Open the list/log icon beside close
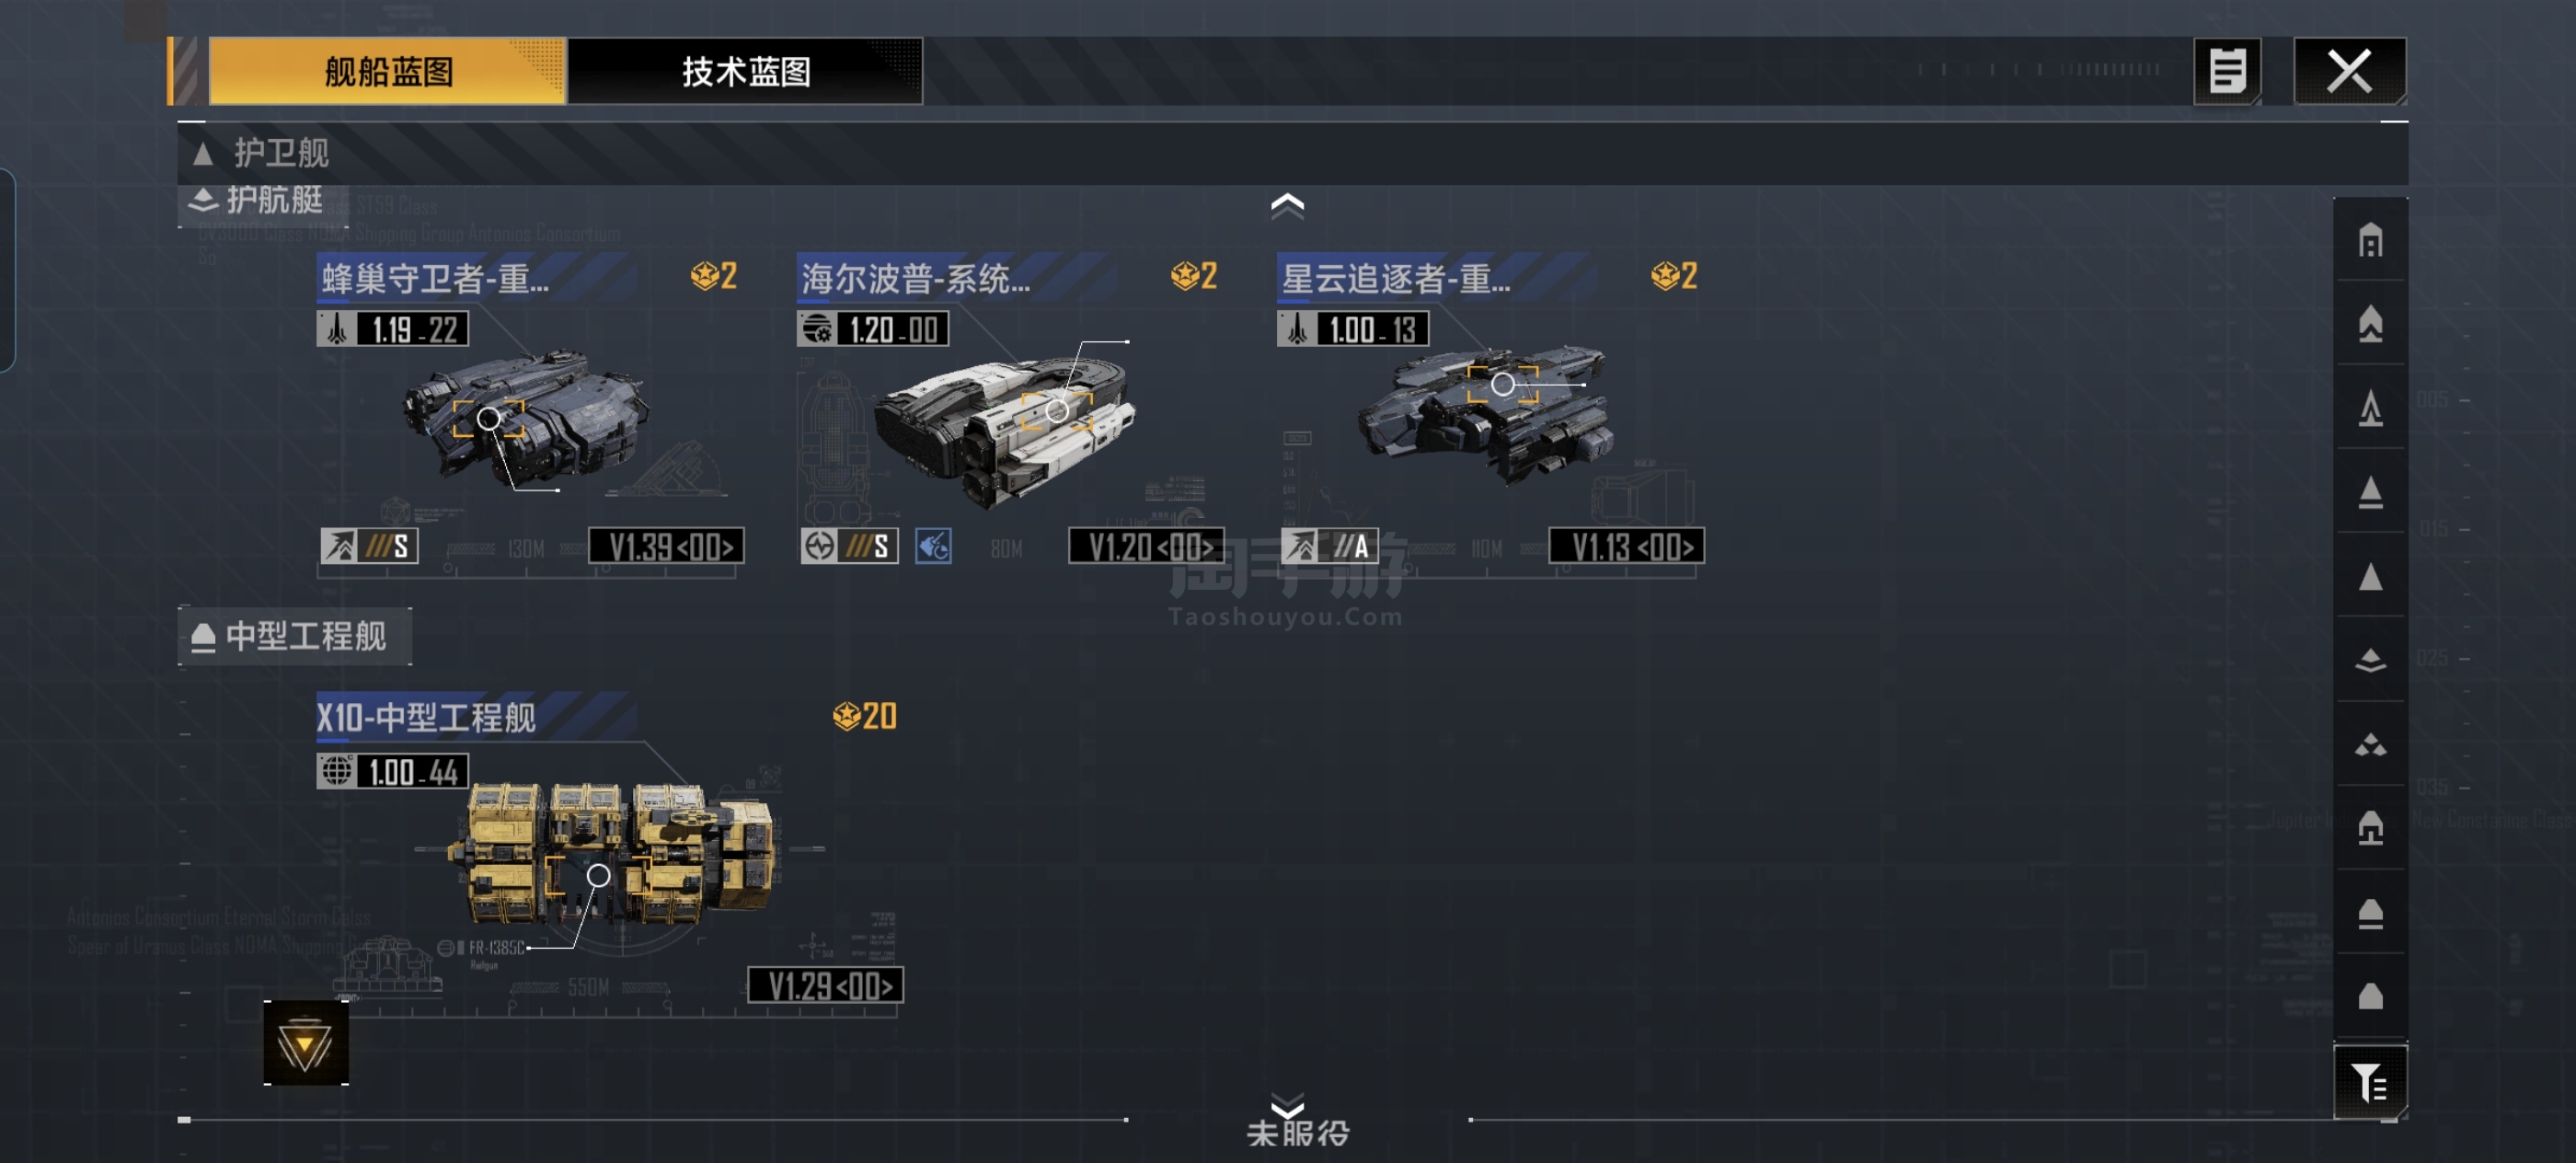The height and width of the screenshot is (1163, 2576). tap(2226, 71)
